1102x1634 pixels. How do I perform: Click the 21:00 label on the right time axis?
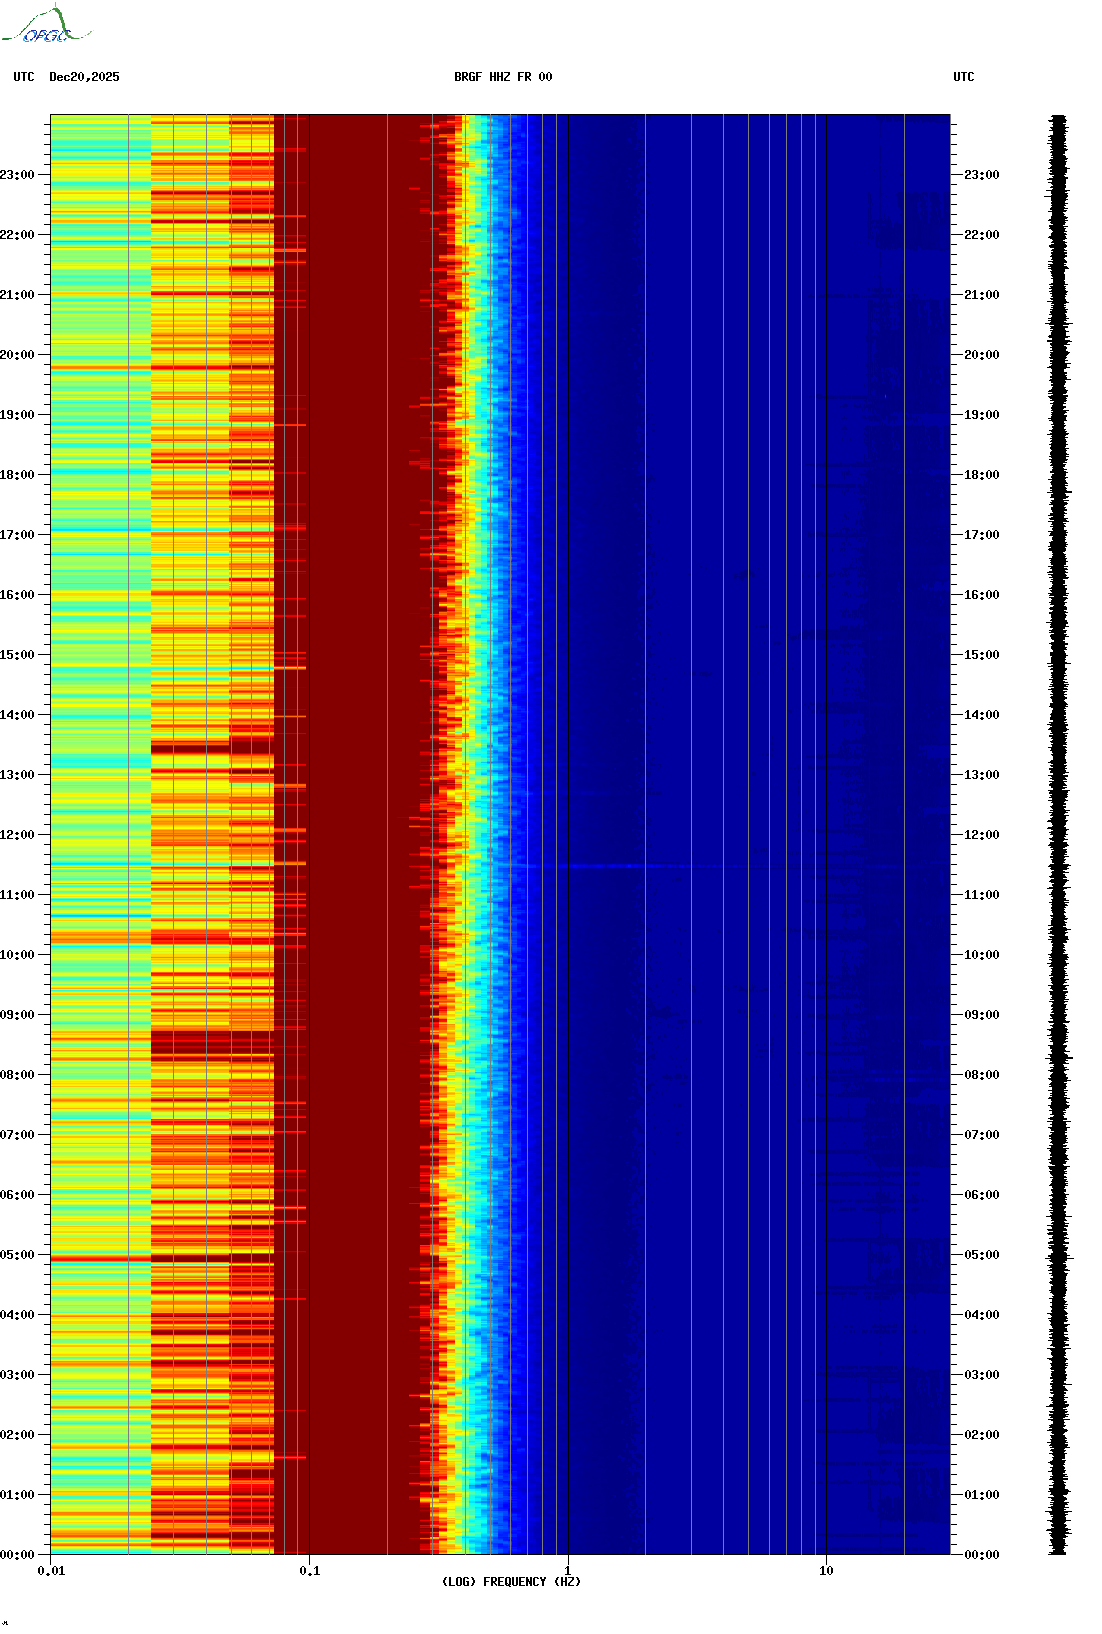coord(982,295)
